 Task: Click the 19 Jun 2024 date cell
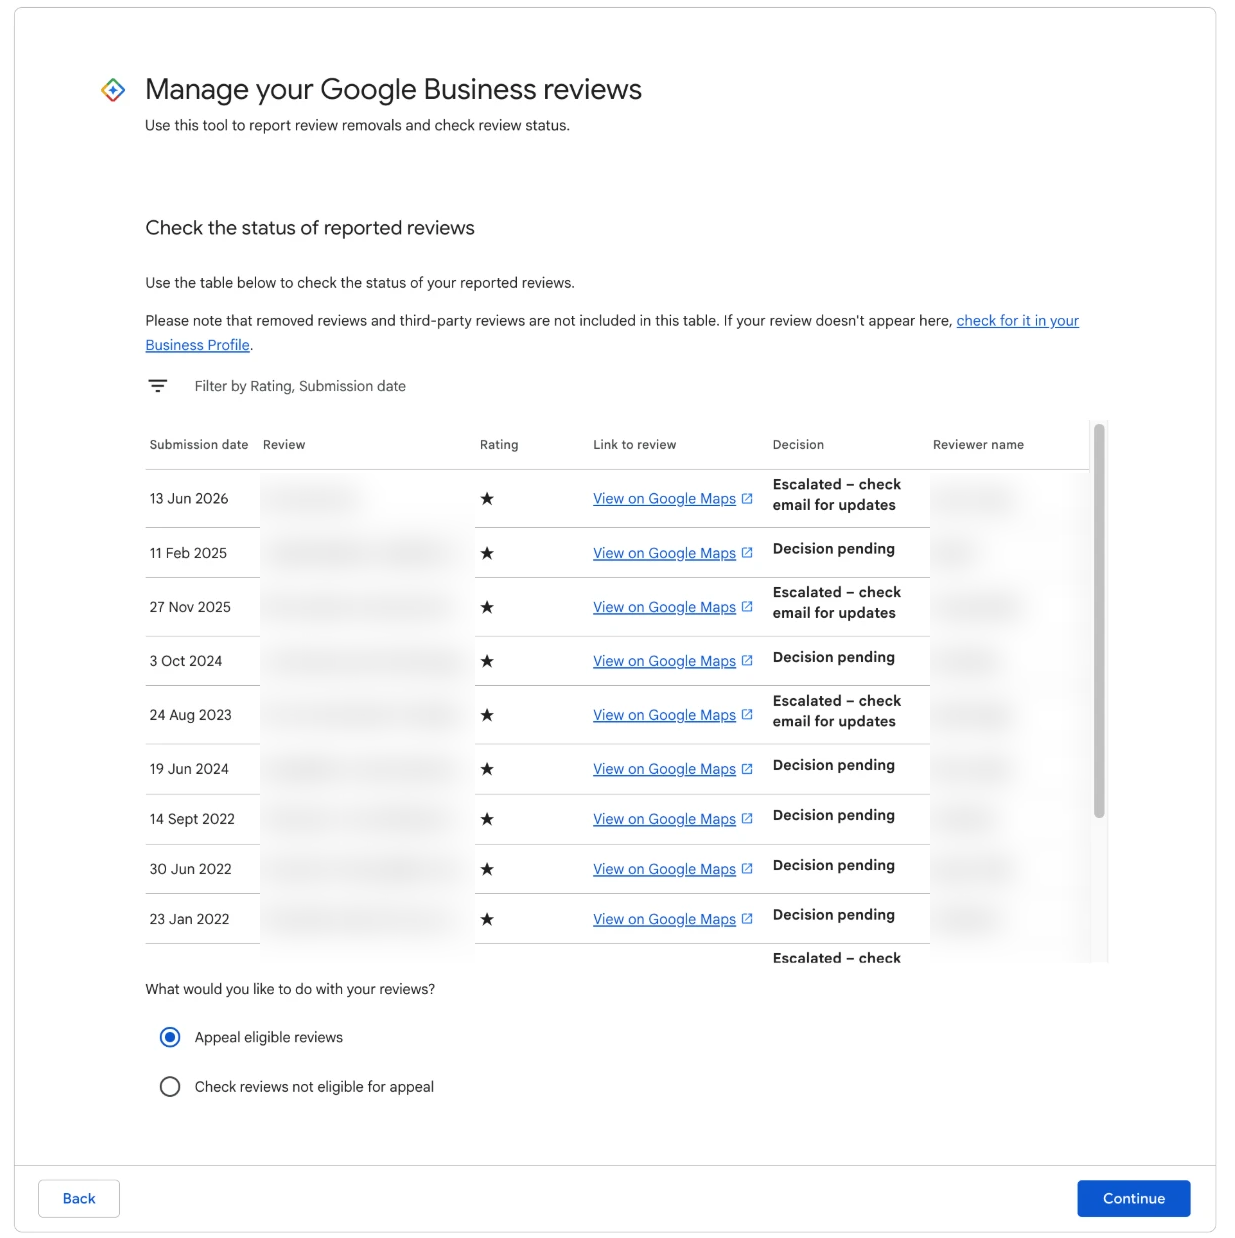click(x=189, y=769)
